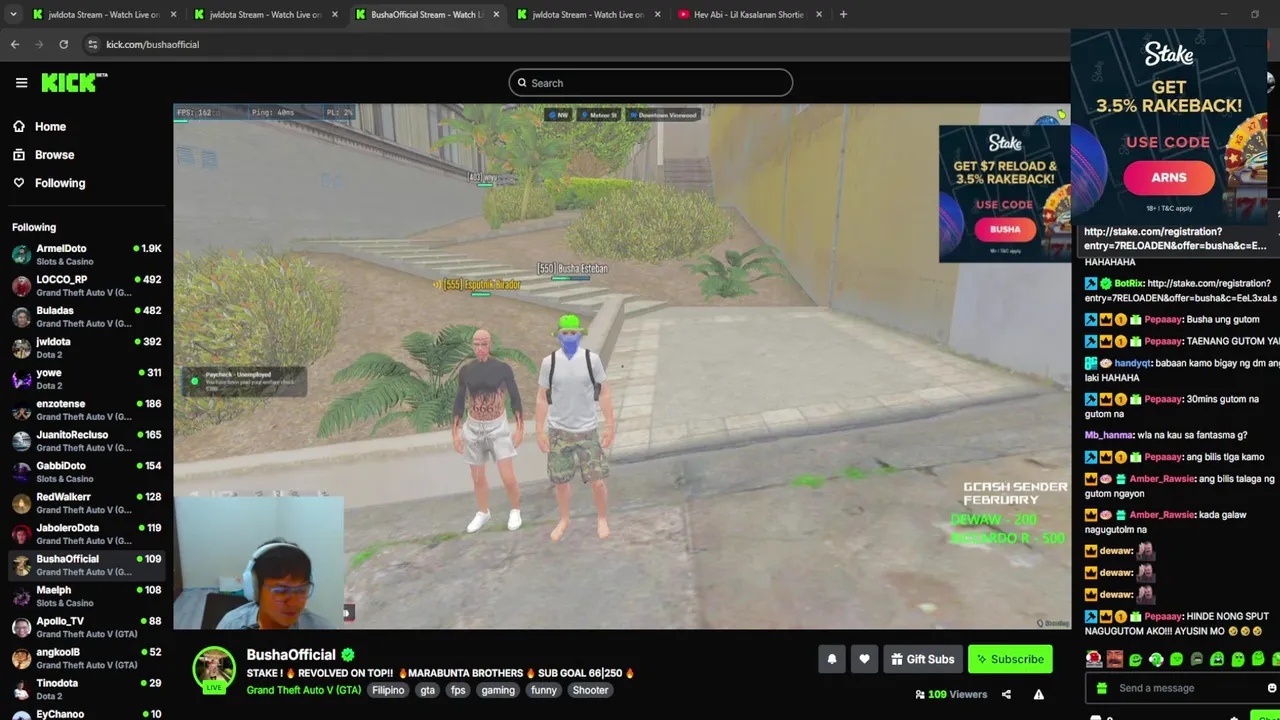
Task: Click the gift icon in chat input
Action: [1102, 688]
